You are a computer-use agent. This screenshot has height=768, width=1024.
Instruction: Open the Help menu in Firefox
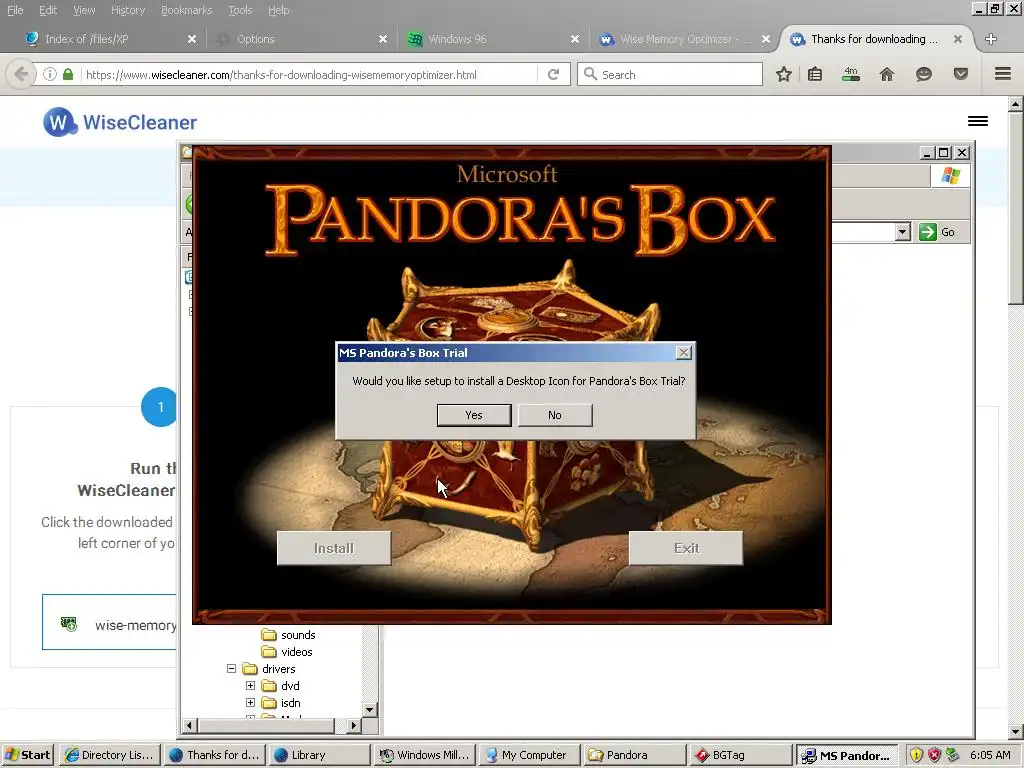pos(278,10)
